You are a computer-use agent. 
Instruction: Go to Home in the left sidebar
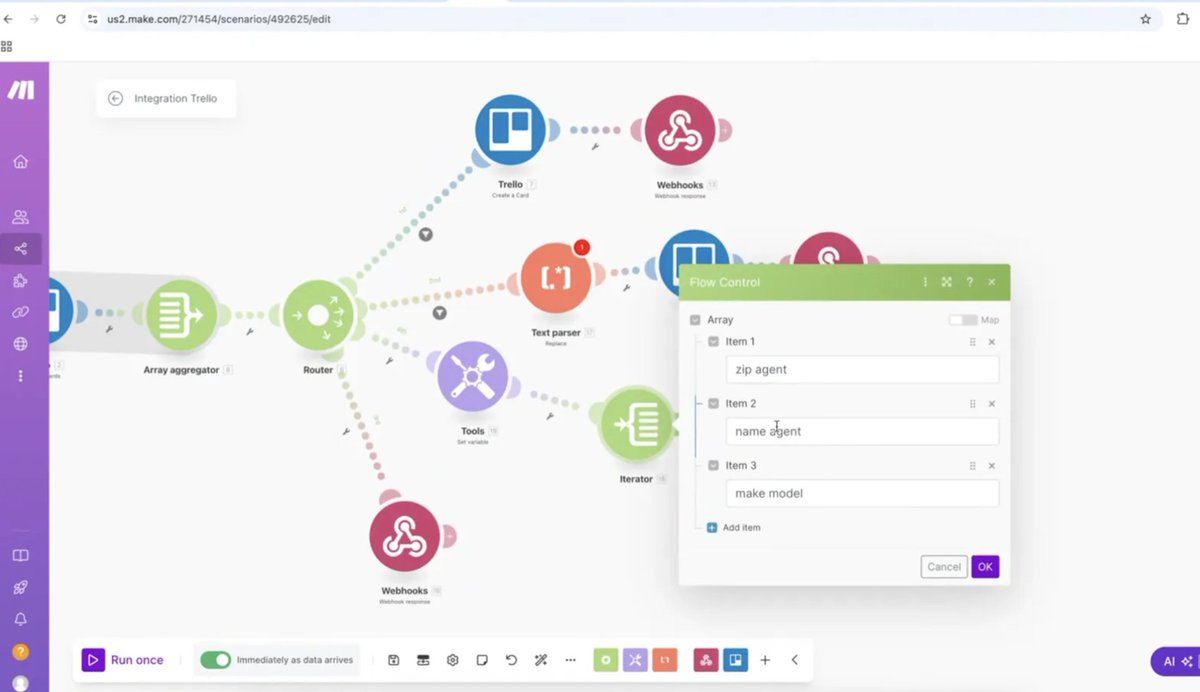click(21, 162)
